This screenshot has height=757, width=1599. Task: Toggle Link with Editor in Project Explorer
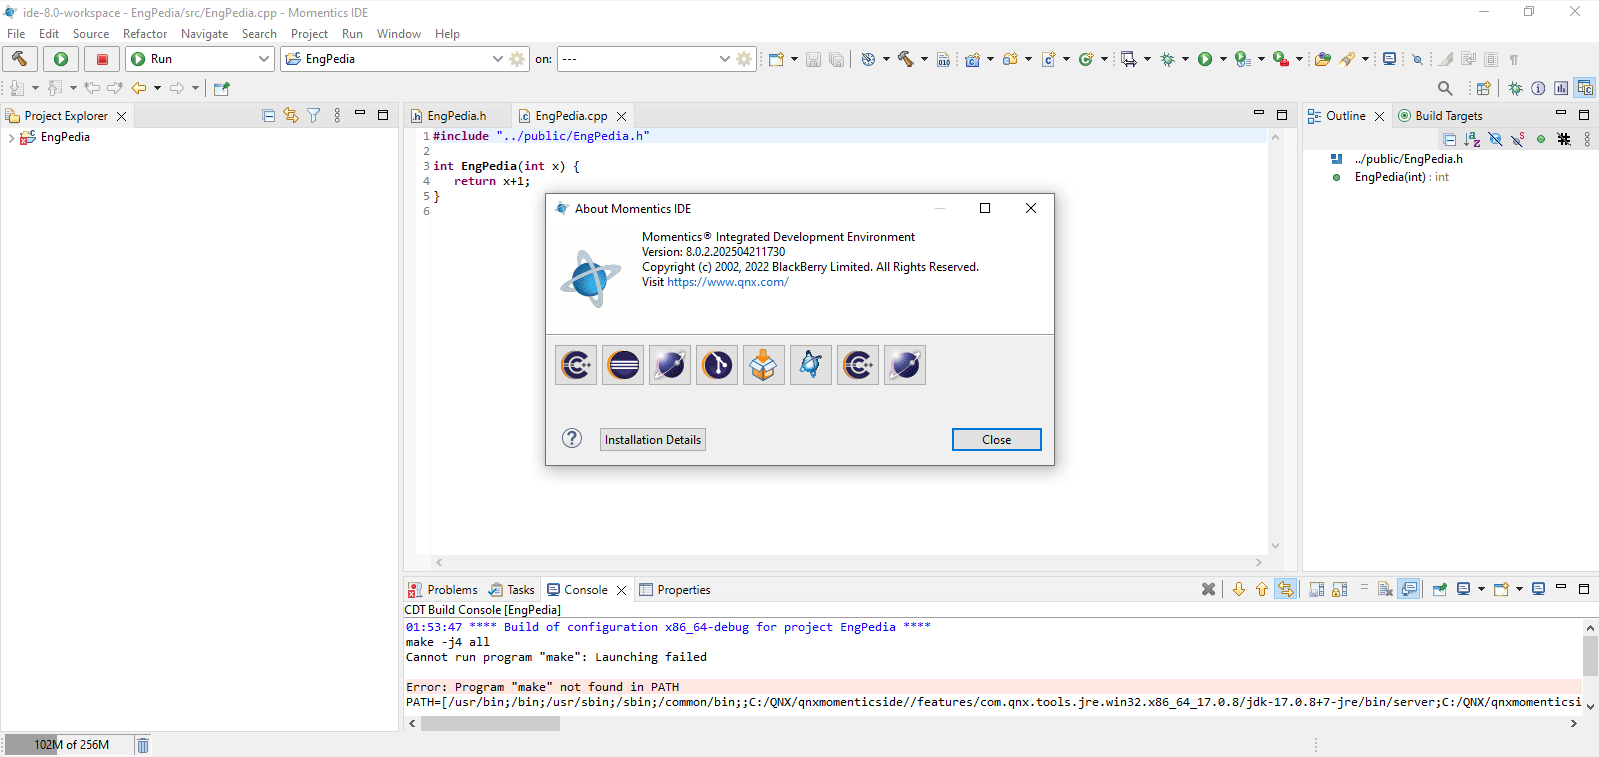(291, 116)
